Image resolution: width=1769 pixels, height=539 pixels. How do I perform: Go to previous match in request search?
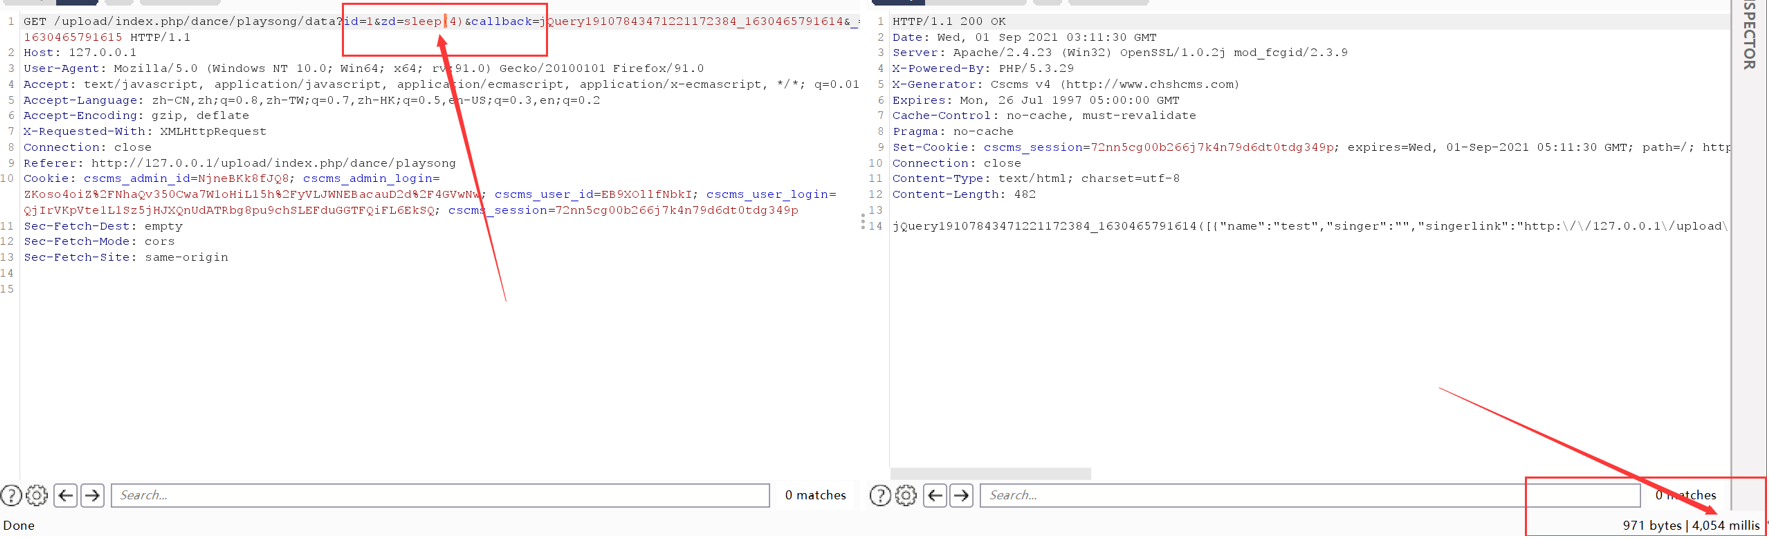pos(66,495)
